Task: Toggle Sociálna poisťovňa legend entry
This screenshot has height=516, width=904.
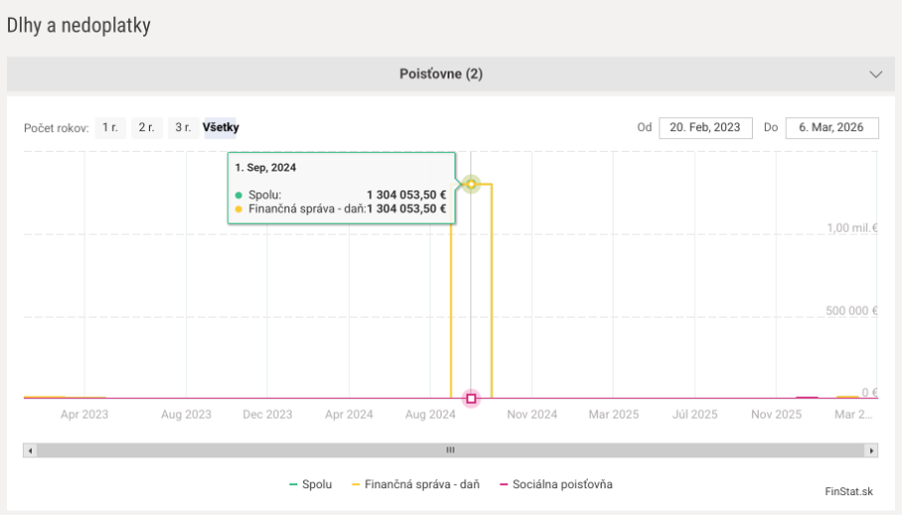Action: (x=555, y=485)
